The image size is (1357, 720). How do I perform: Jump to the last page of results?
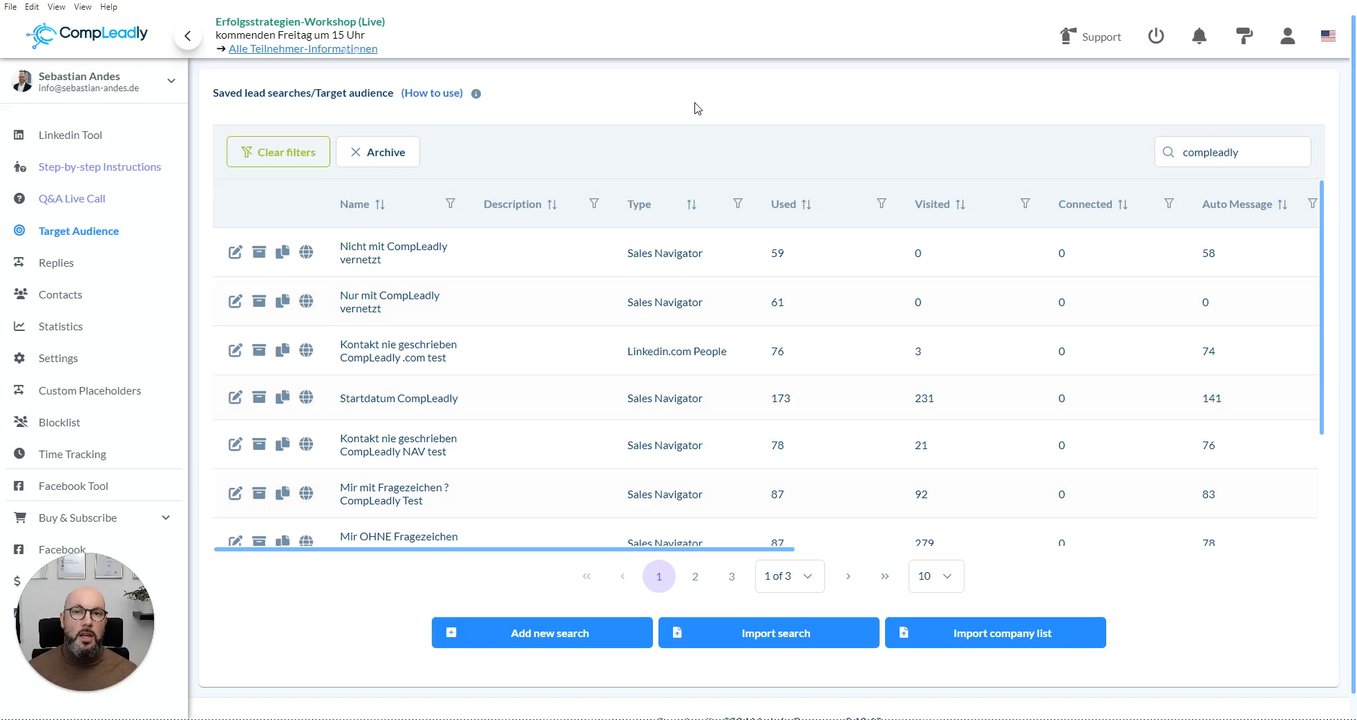885,576
